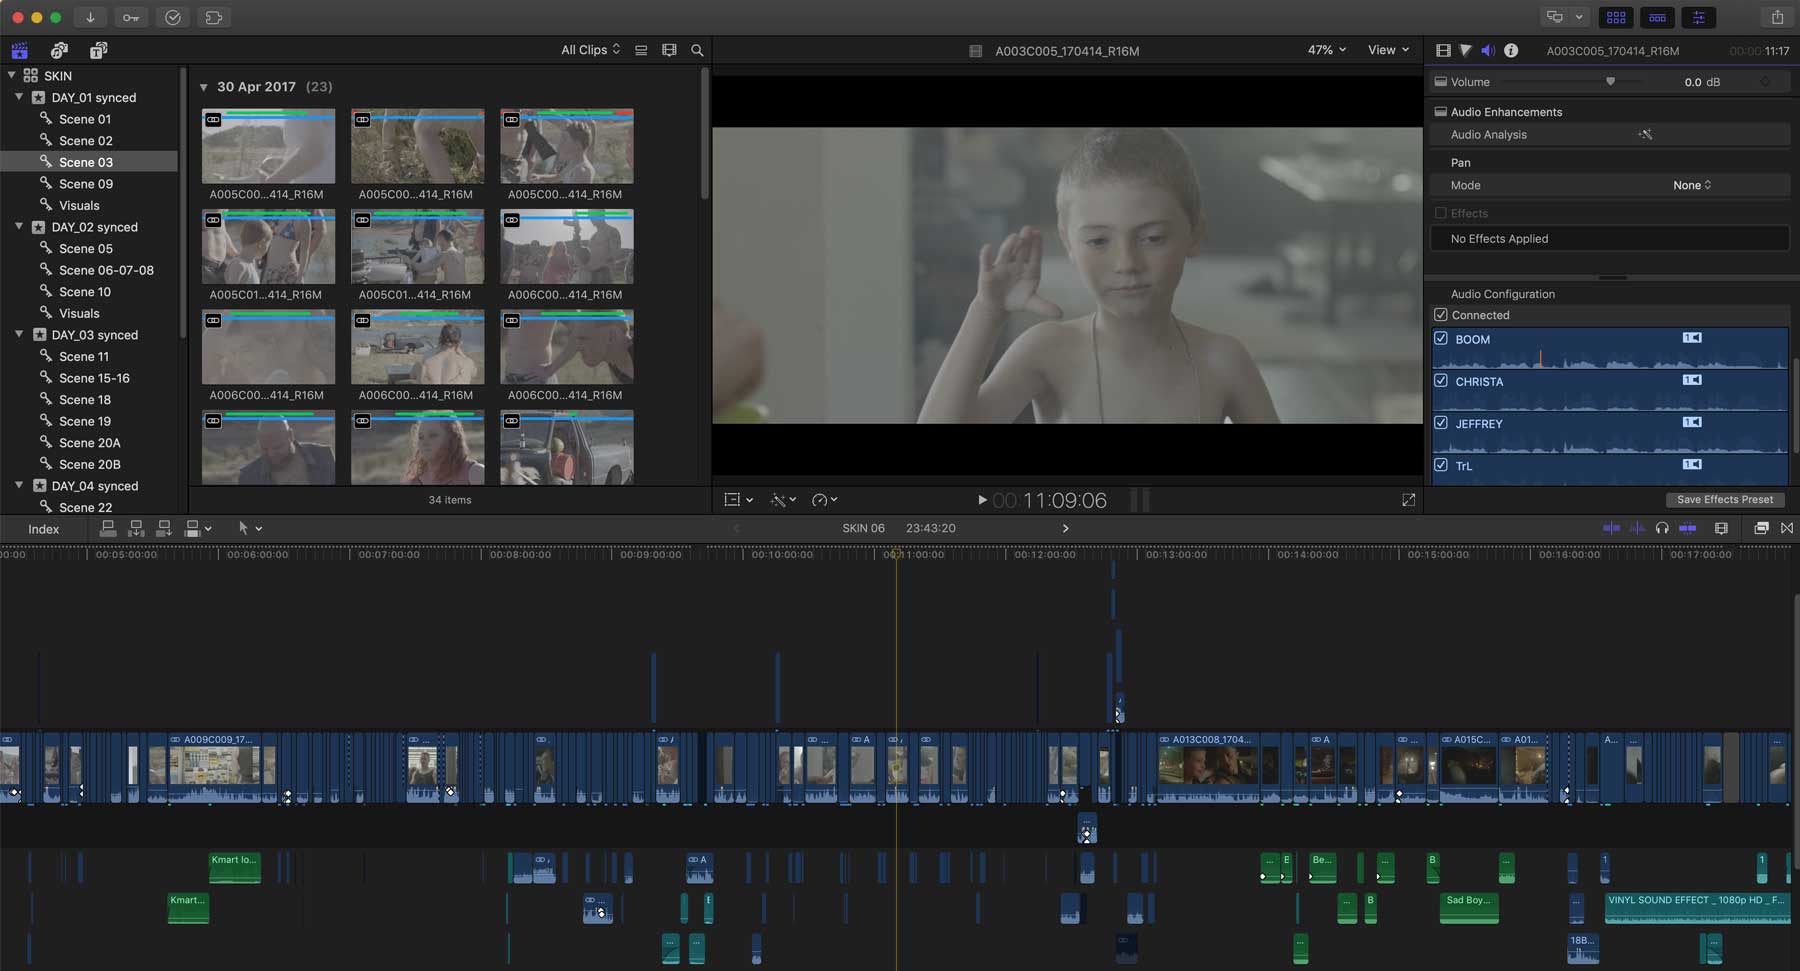The width and height of the screenshot is (1800, 971).
Task: Click the Share export icon
Action: [x=1777, y=17]
